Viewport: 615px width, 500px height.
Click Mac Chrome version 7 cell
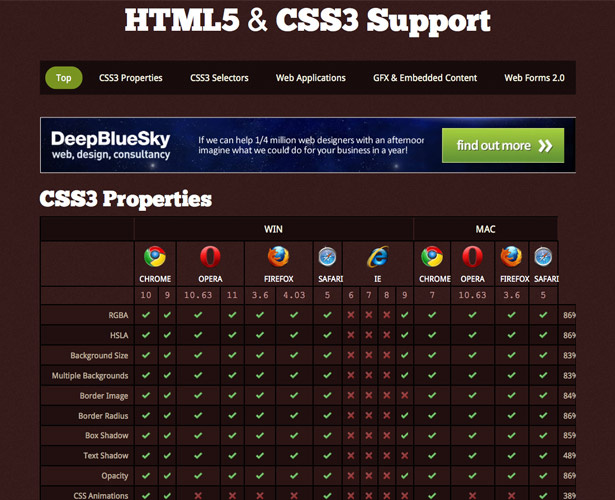[x=432, y=295]
